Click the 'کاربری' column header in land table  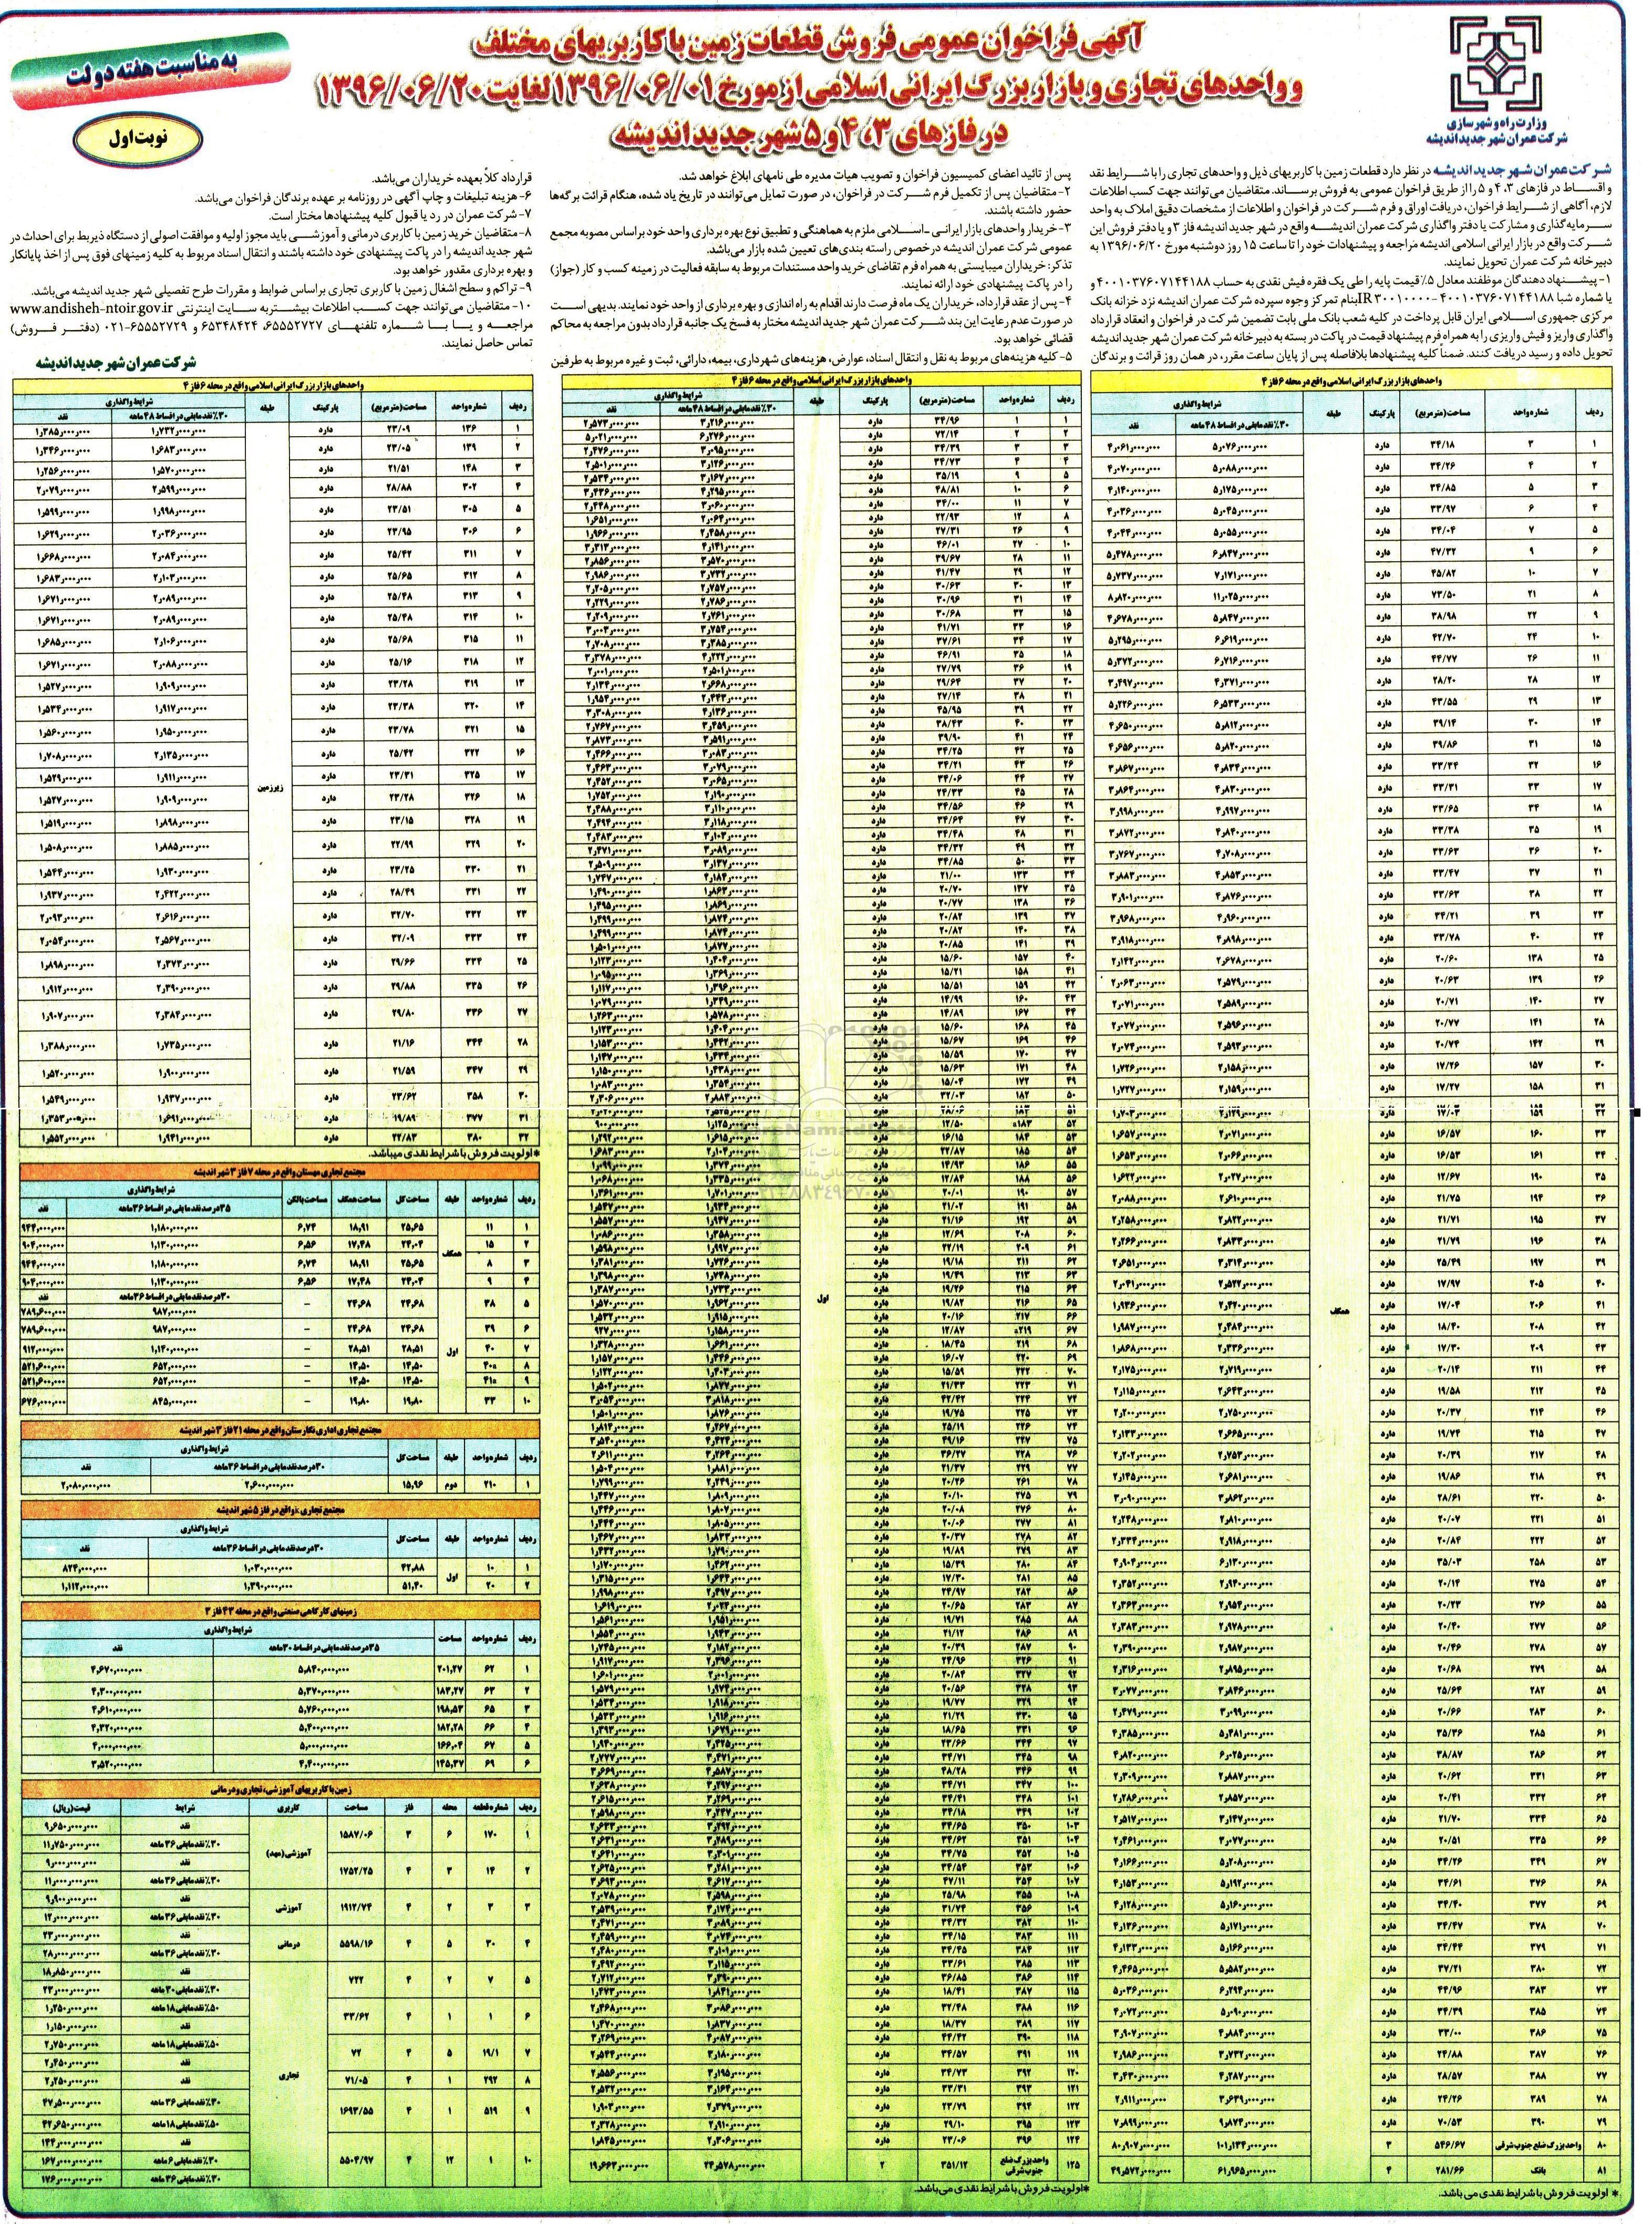[288, 1809]
